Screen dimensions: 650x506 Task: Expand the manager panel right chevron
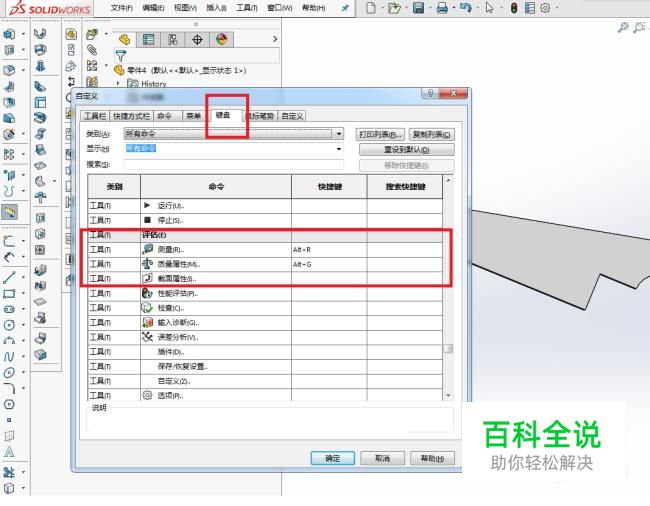275,39
